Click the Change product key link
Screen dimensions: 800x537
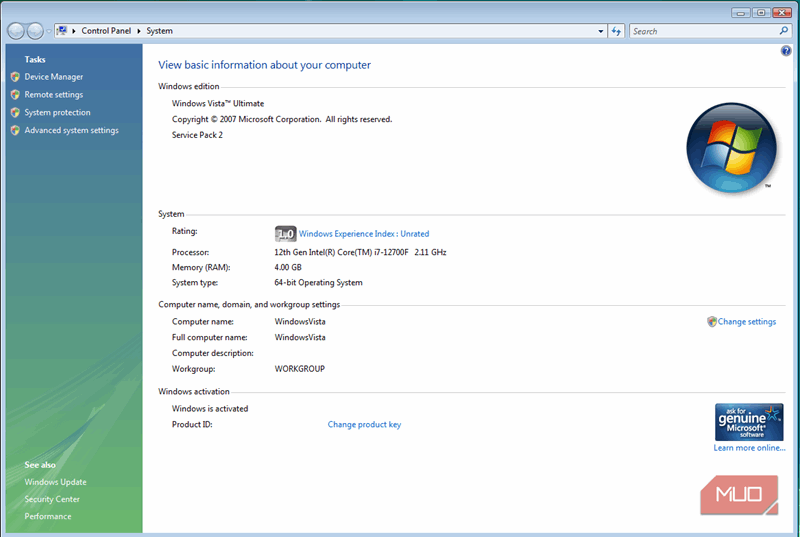364,425
